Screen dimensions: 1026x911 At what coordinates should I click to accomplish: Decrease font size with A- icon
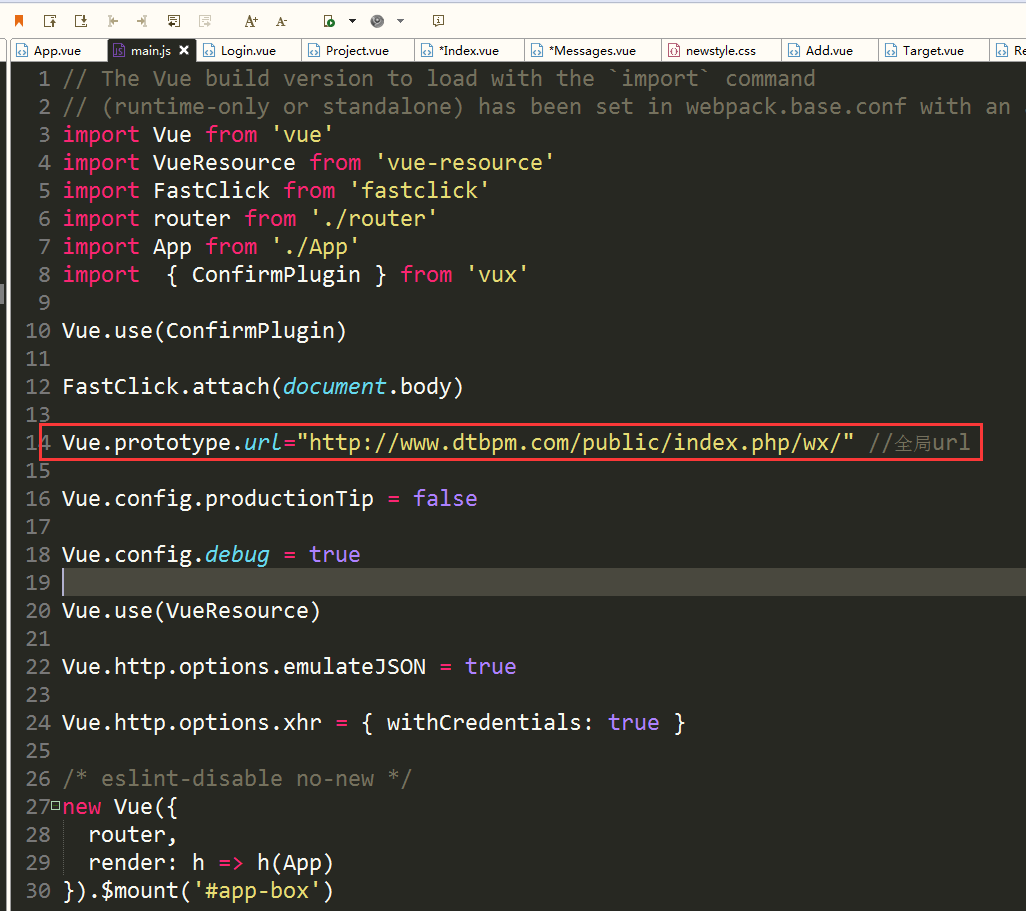[x=281, y=21]
